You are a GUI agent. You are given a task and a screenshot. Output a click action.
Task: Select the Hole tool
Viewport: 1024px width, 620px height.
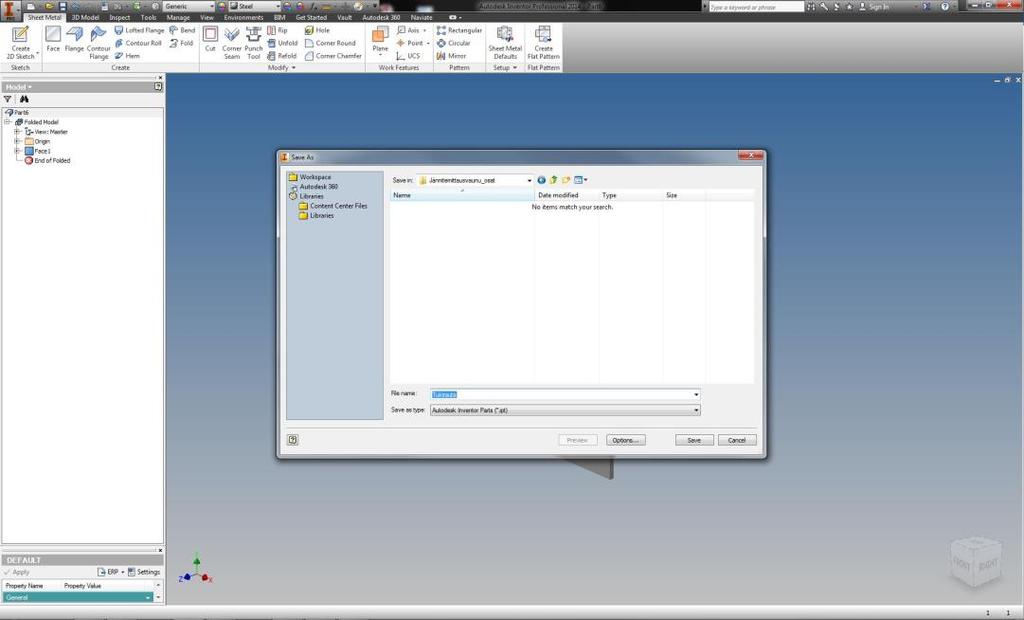pos(317,30)
